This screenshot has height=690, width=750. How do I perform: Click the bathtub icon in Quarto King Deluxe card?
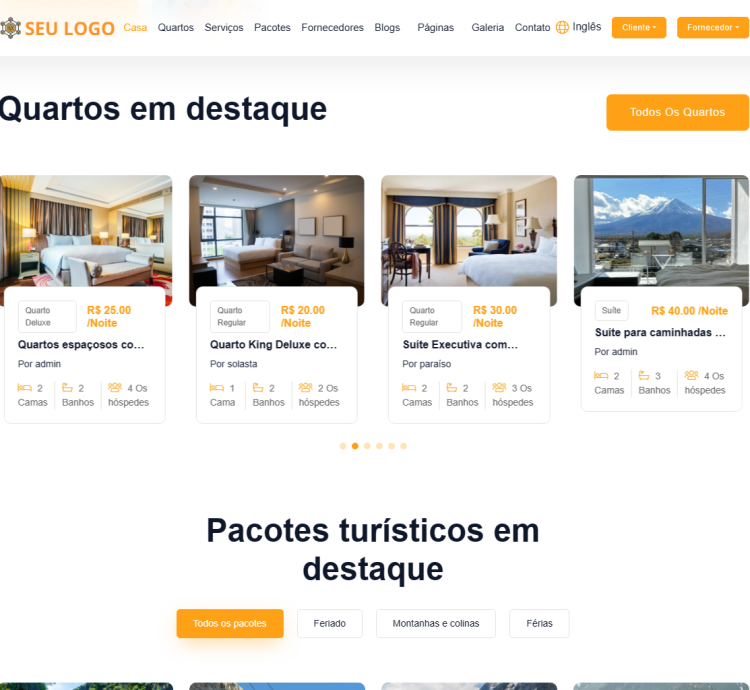258,387
